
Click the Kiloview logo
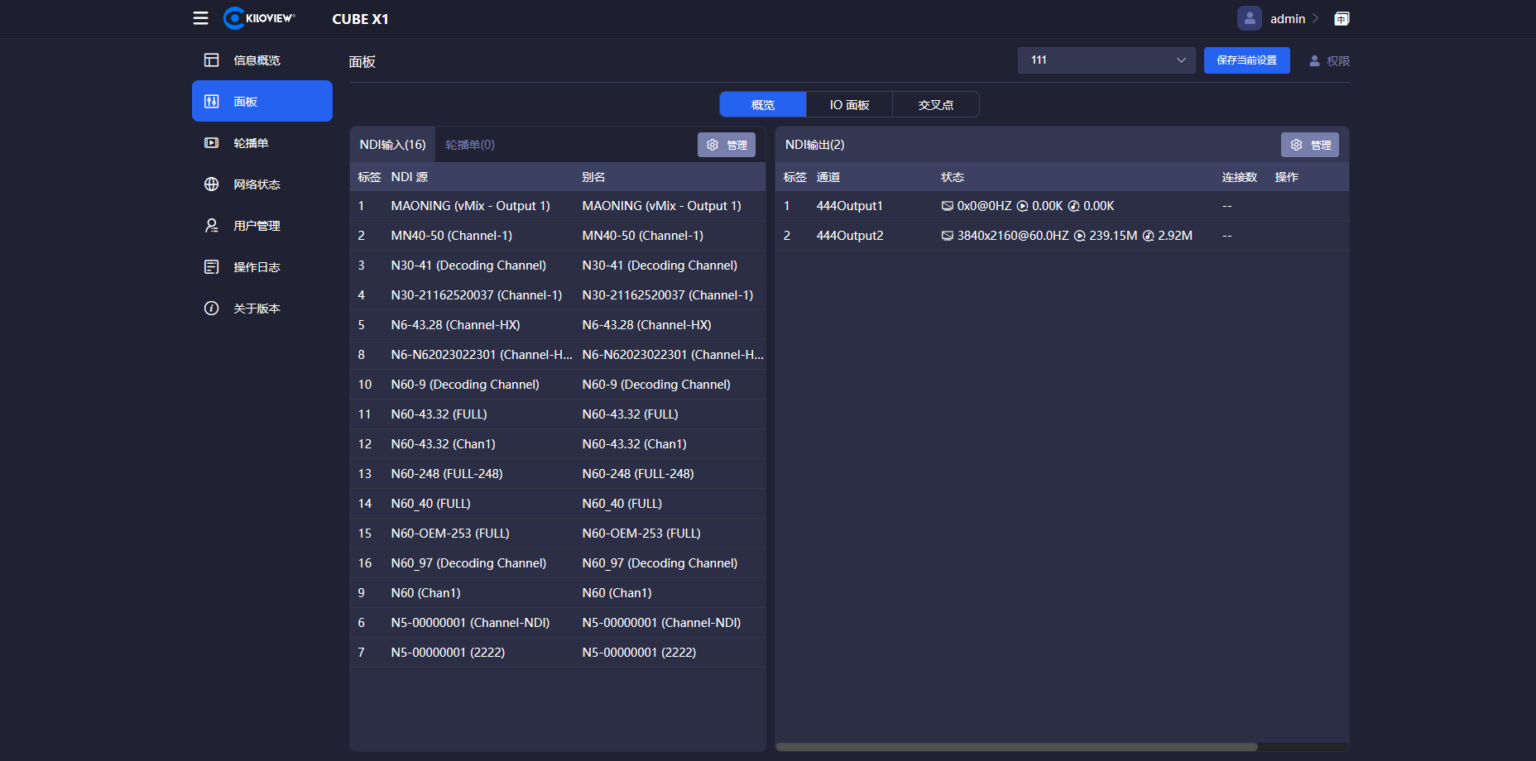[259, 18]
